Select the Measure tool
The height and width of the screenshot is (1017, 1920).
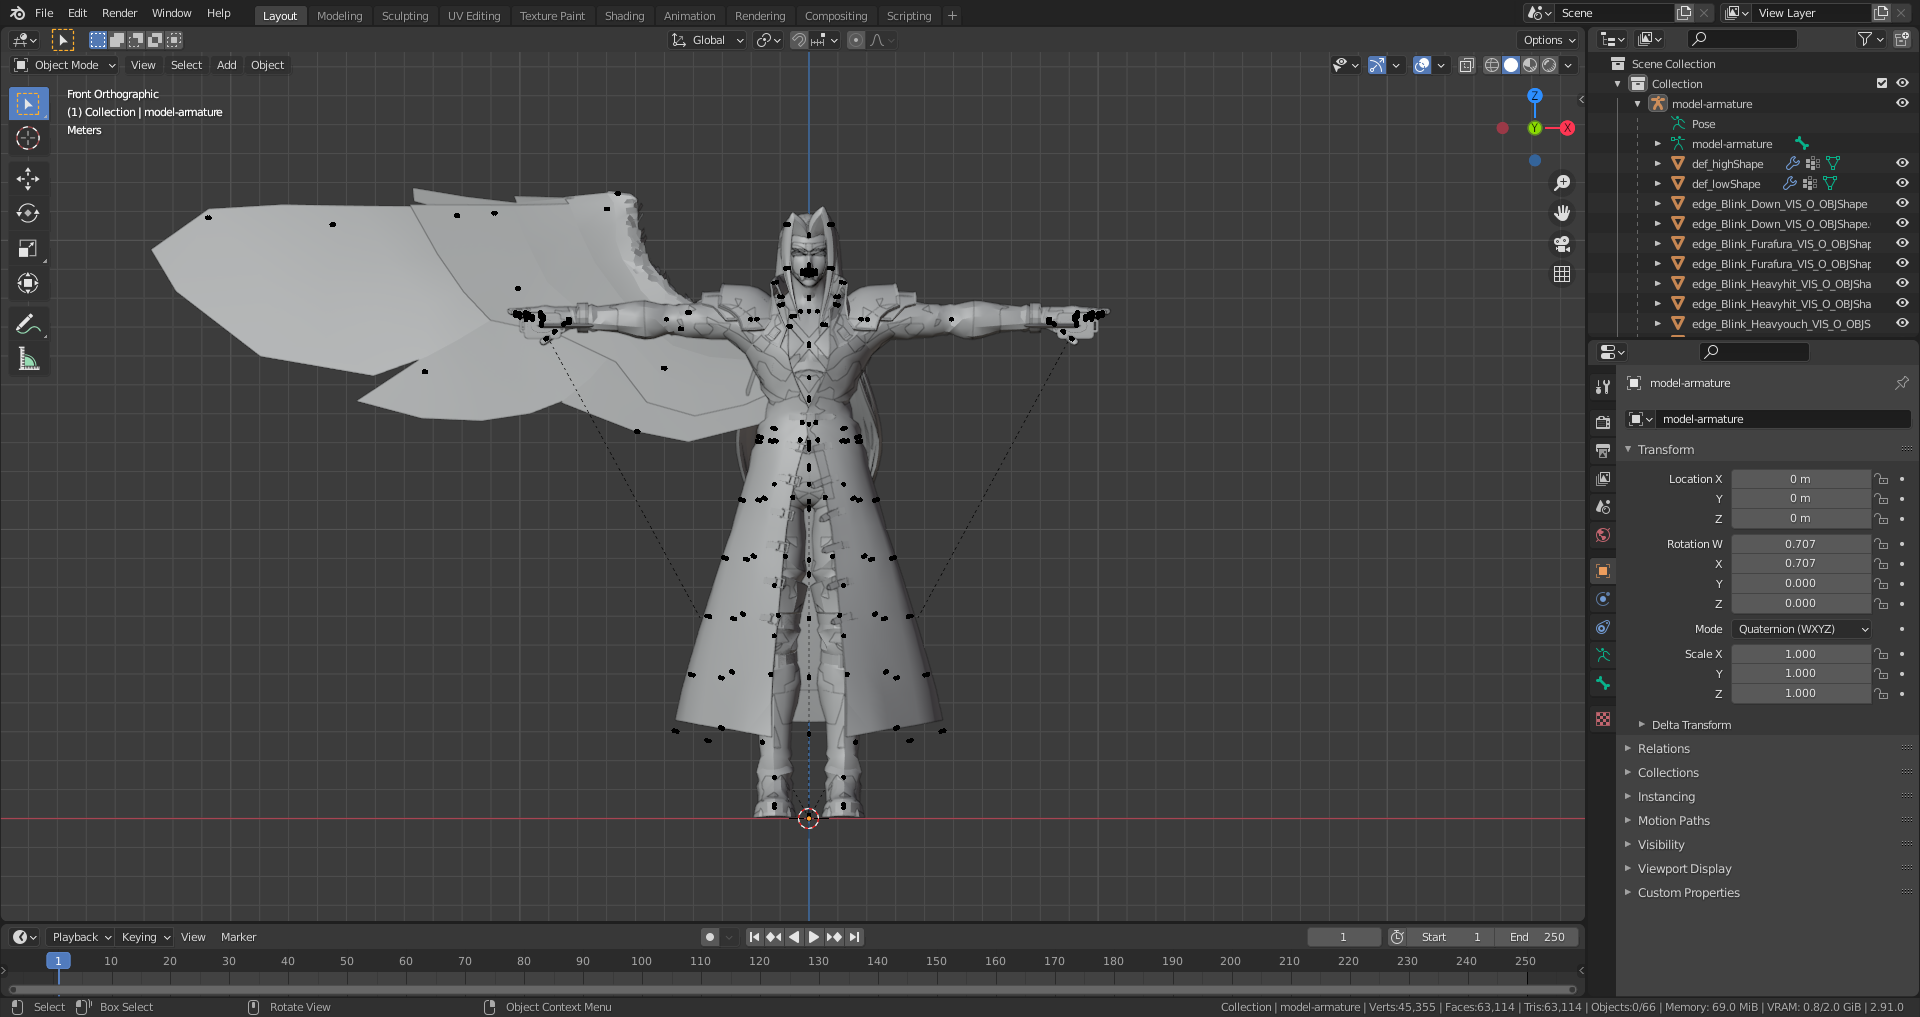point(28,359)
